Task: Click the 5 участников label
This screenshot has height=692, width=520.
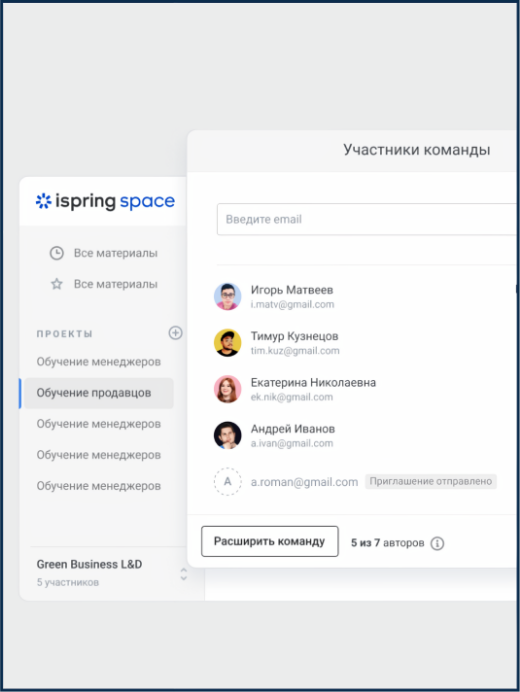Action: point(68,582)
